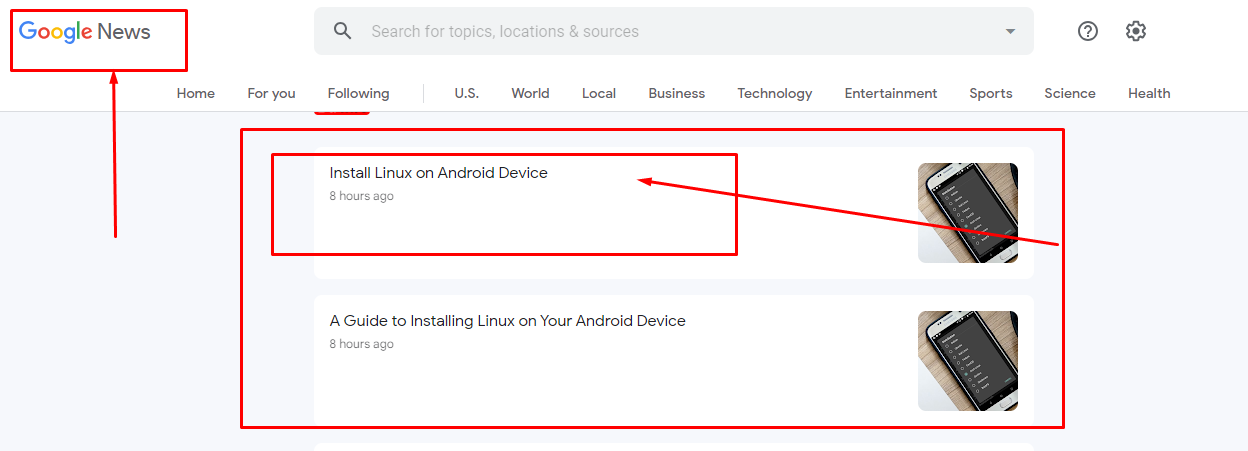Select the Entertainment section
The width and height of the screenshot is (1248, 451).
point(891,93)
